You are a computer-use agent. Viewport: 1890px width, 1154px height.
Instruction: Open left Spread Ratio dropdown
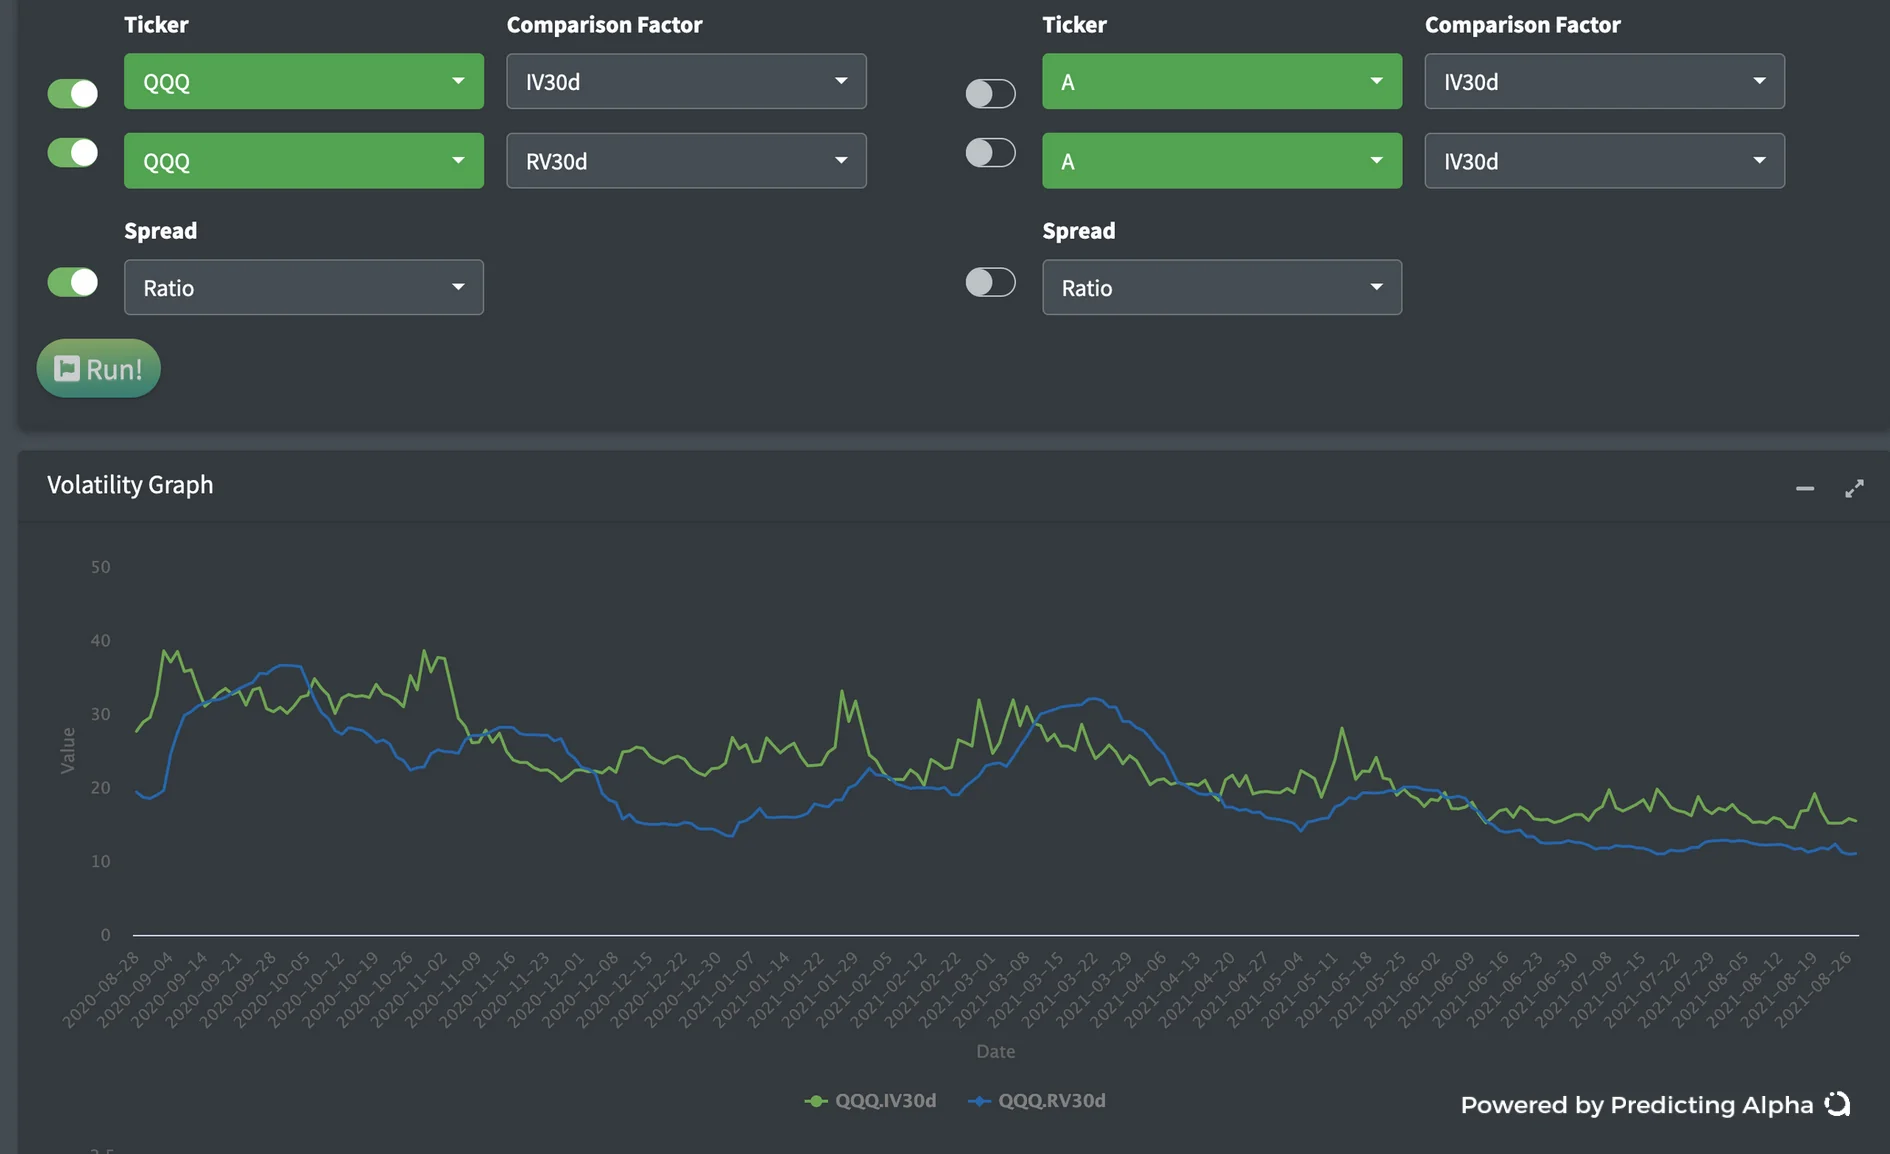304,287
